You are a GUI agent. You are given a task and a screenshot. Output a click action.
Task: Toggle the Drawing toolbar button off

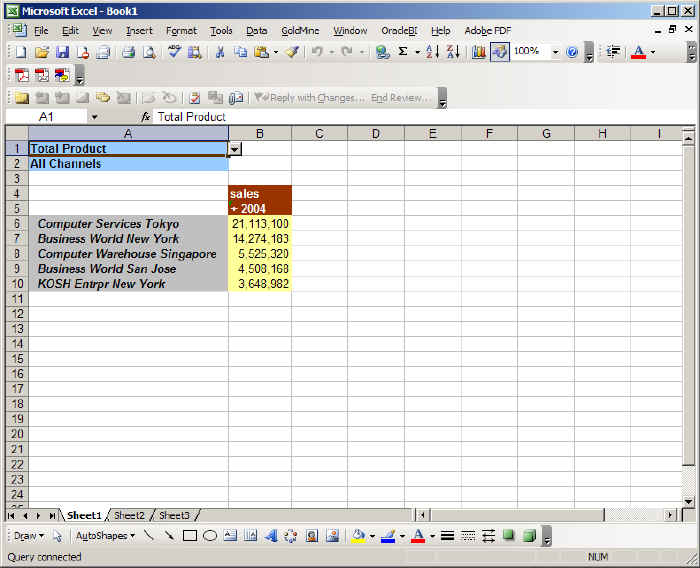click(x=500, y=52)
